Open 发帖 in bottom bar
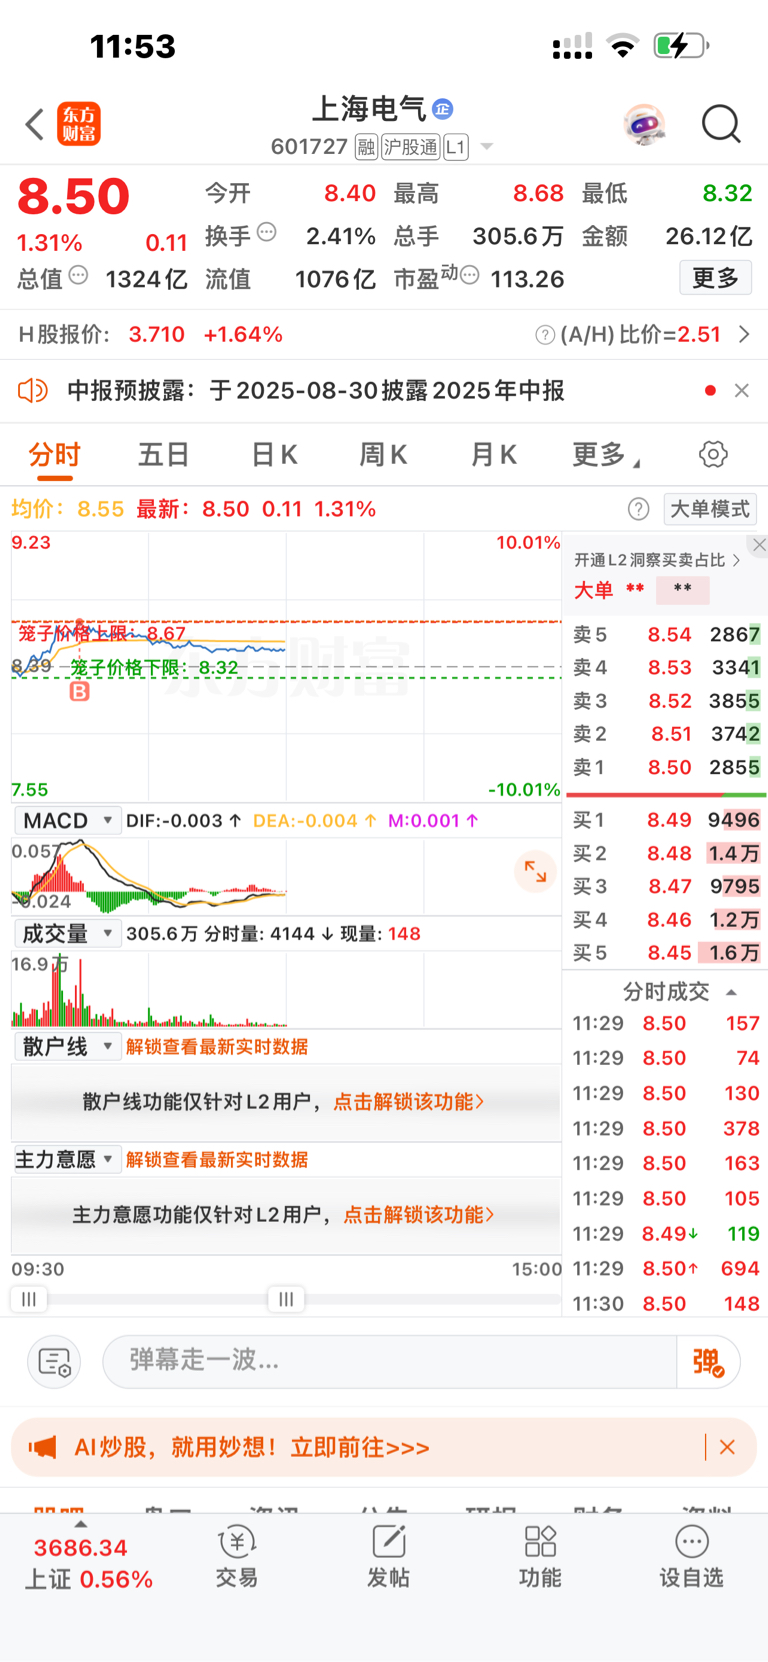The height and width of the screenshot is (1662, 768). click(x=388, y=1557)
